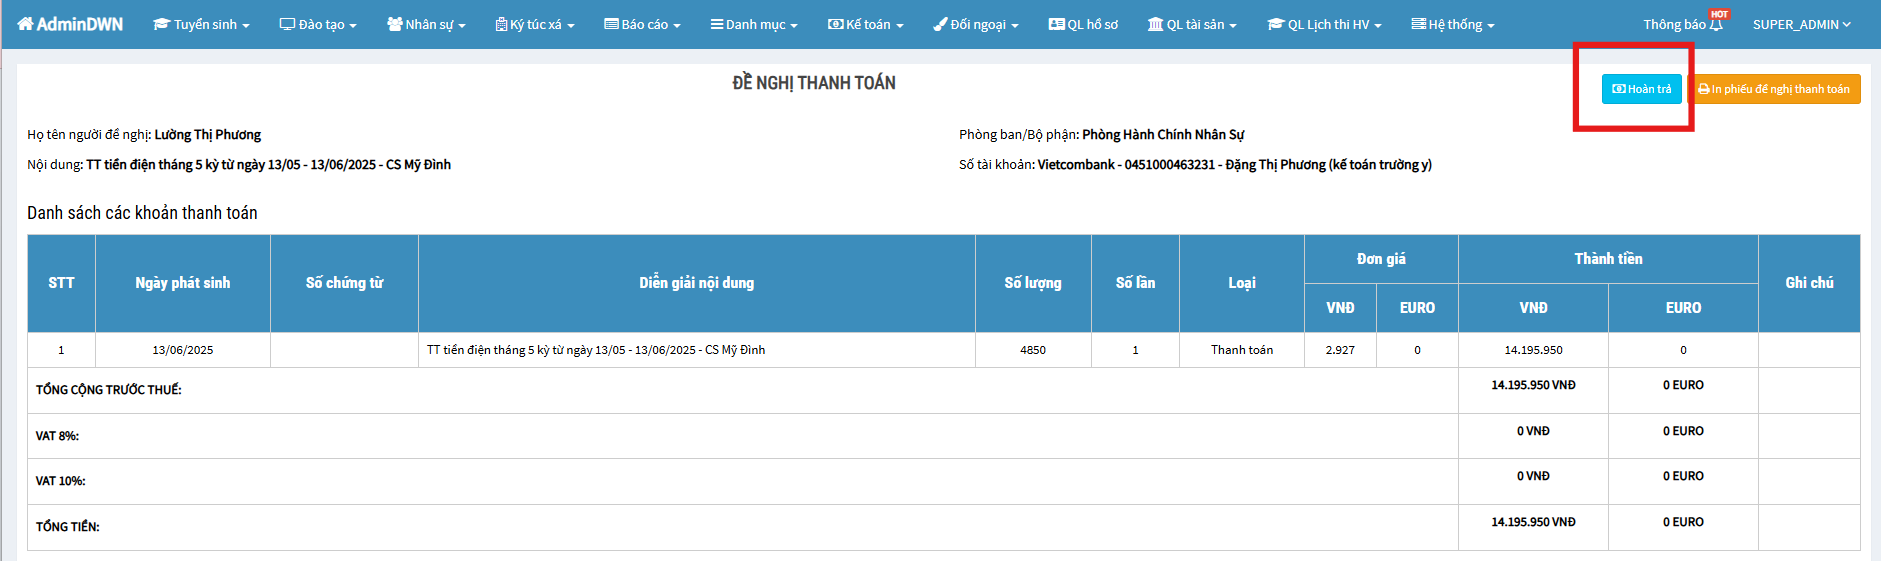The height and width of the screenshot is (561, 1881).
Task: Click the monitor icon beside Đào tạo
Action: (287, 24)
